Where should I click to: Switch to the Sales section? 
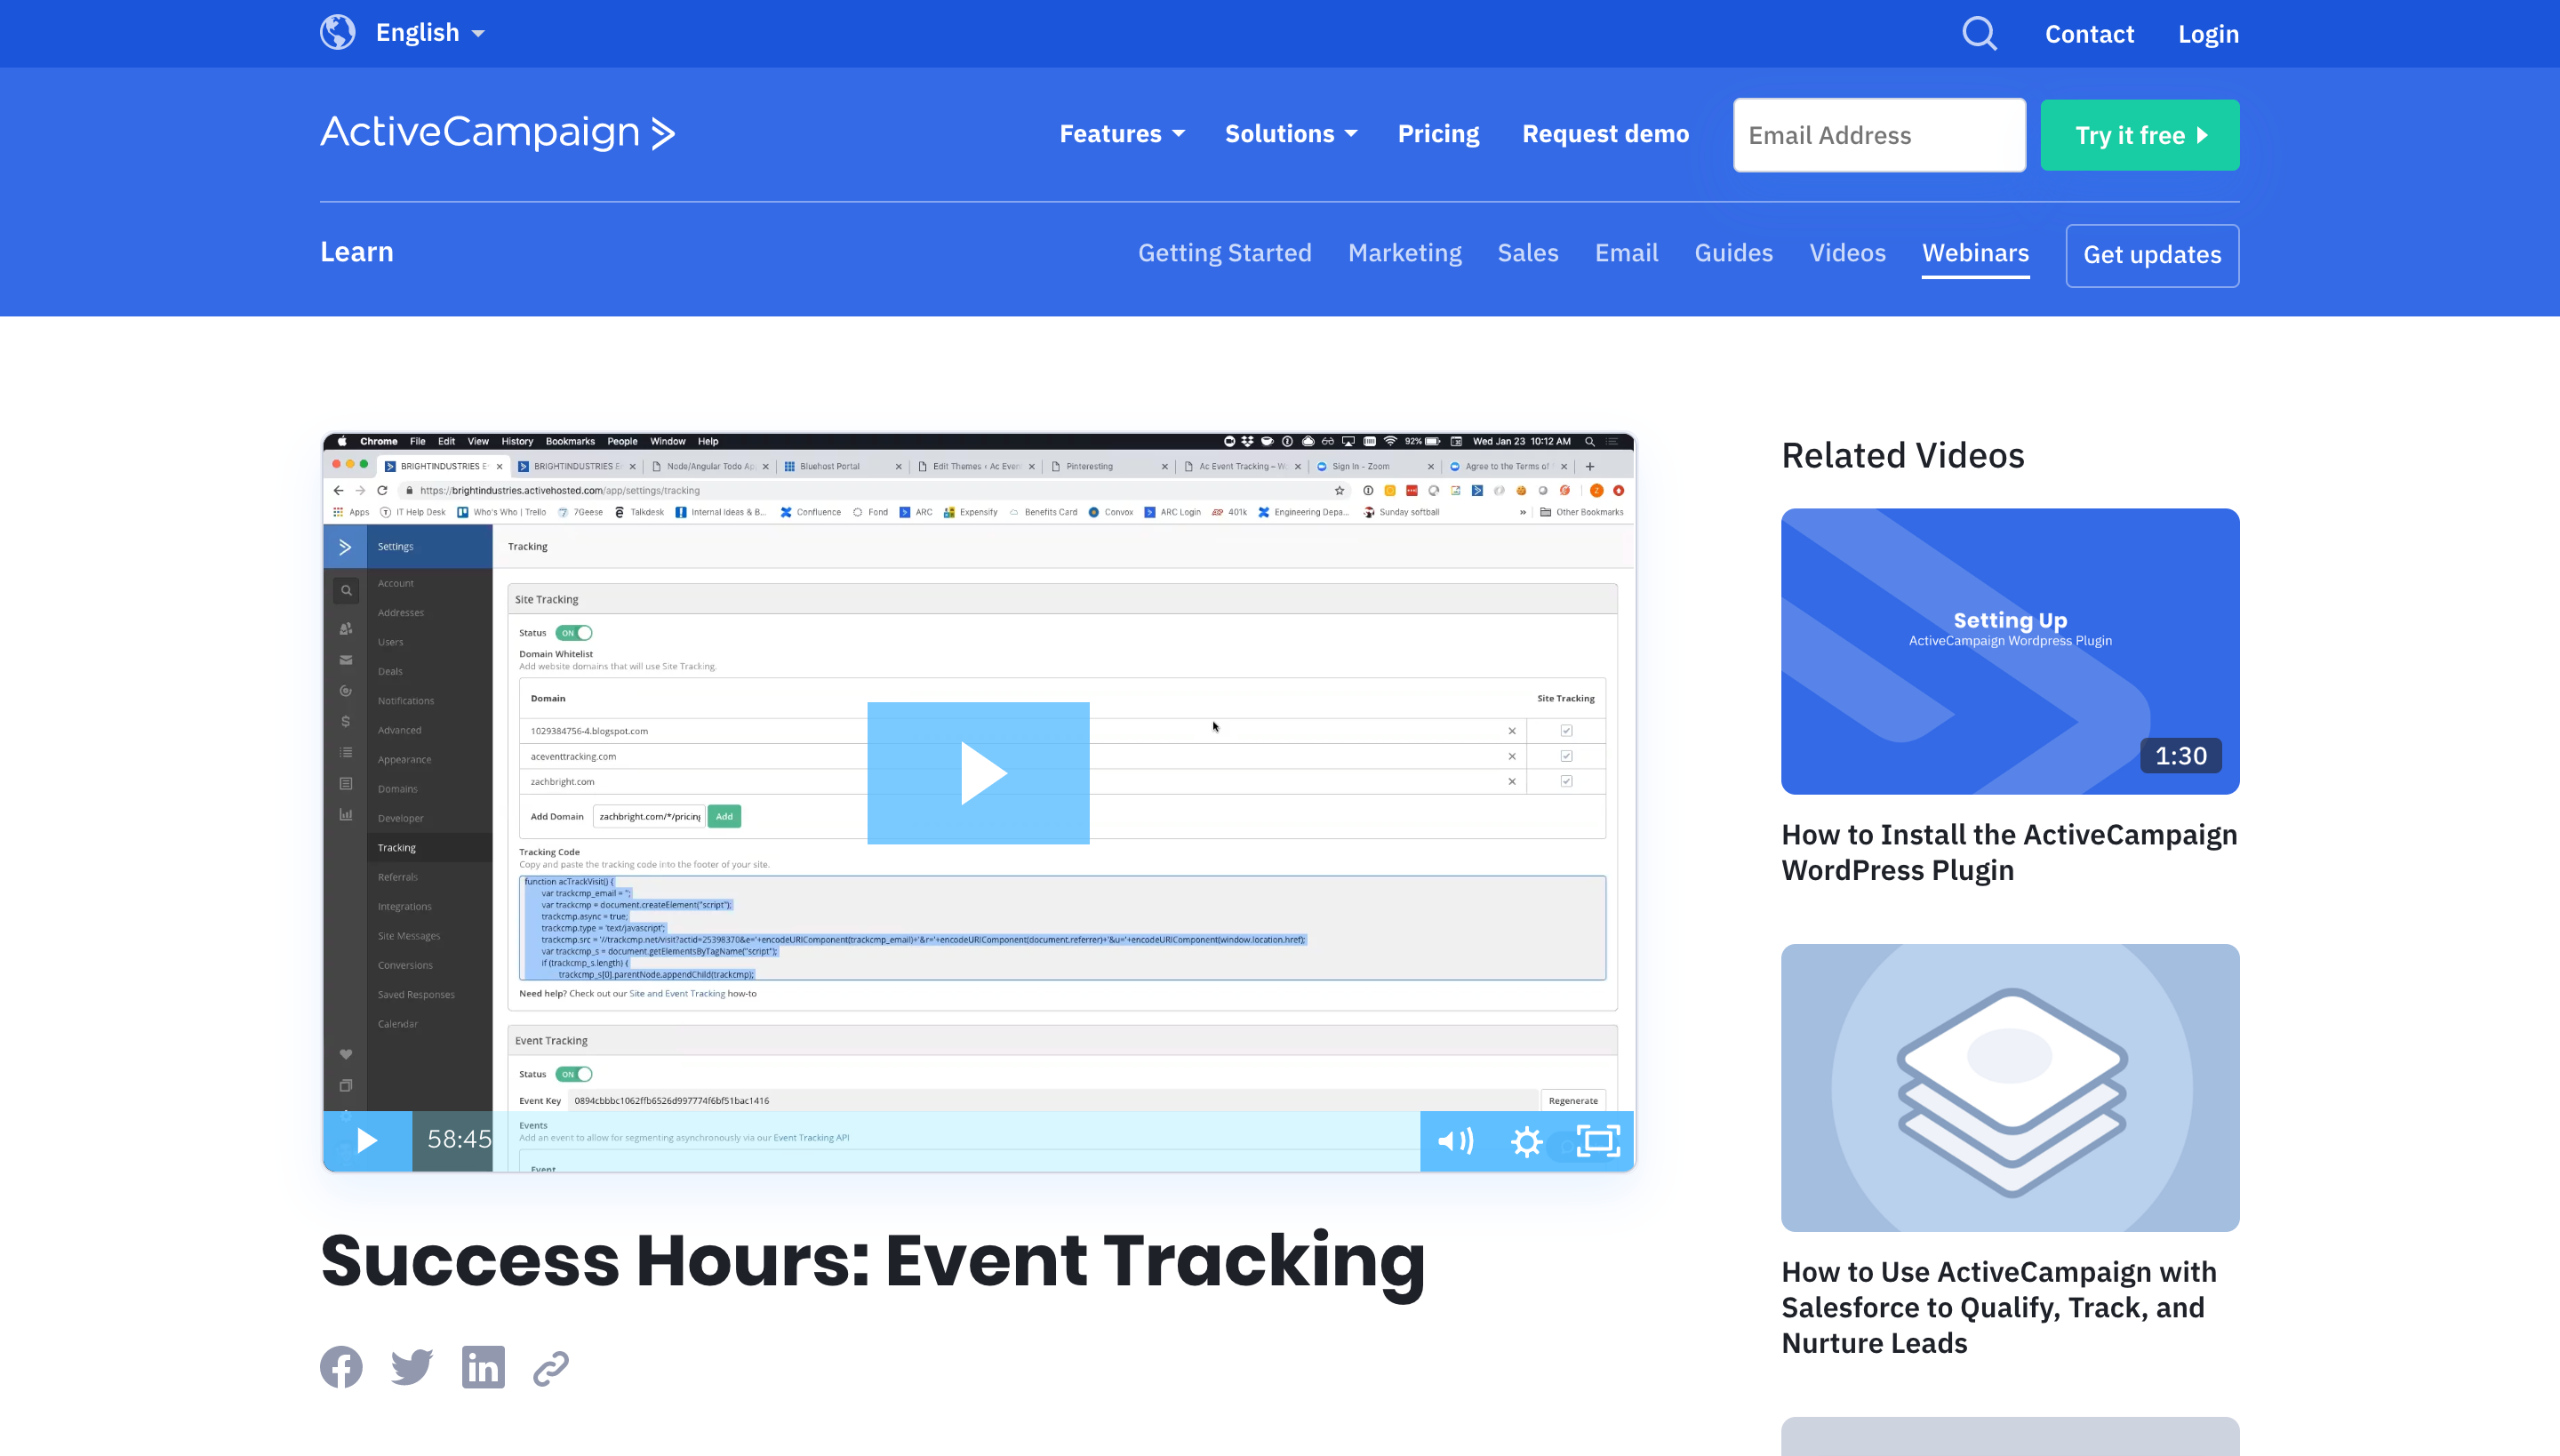pyautogui.click(x=1528, y=253)
